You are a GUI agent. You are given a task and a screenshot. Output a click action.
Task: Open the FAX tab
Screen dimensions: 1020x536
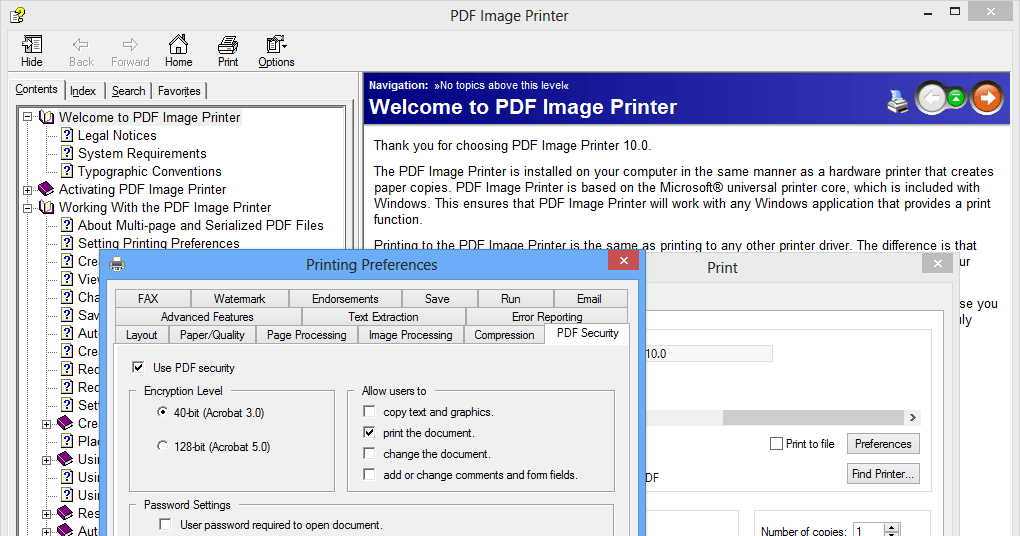(x=148, y=299)
